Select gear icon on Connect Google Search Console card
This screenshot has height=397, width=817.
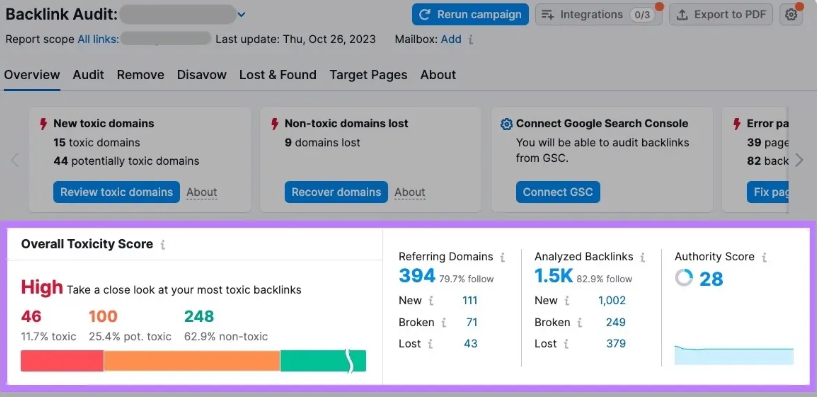[x=506, y=124]
